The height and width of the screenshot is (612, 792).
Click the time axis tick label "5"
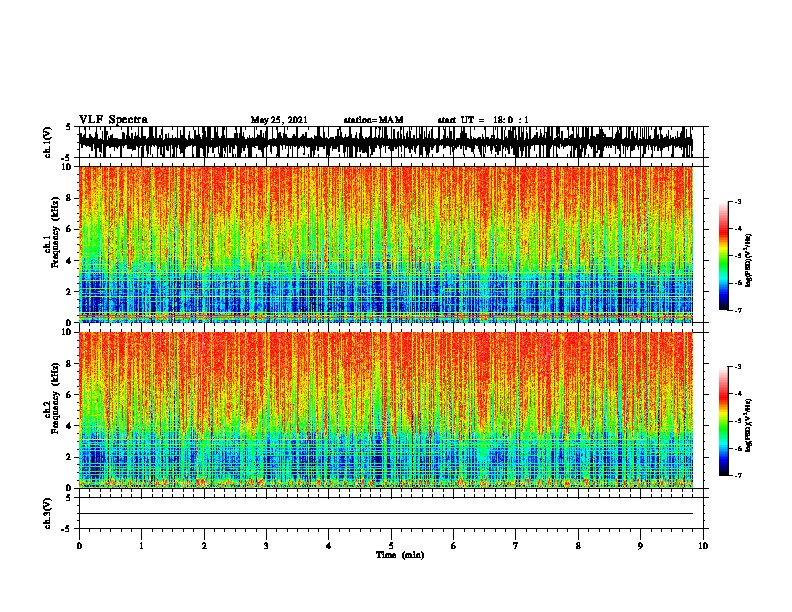(391, 546)
